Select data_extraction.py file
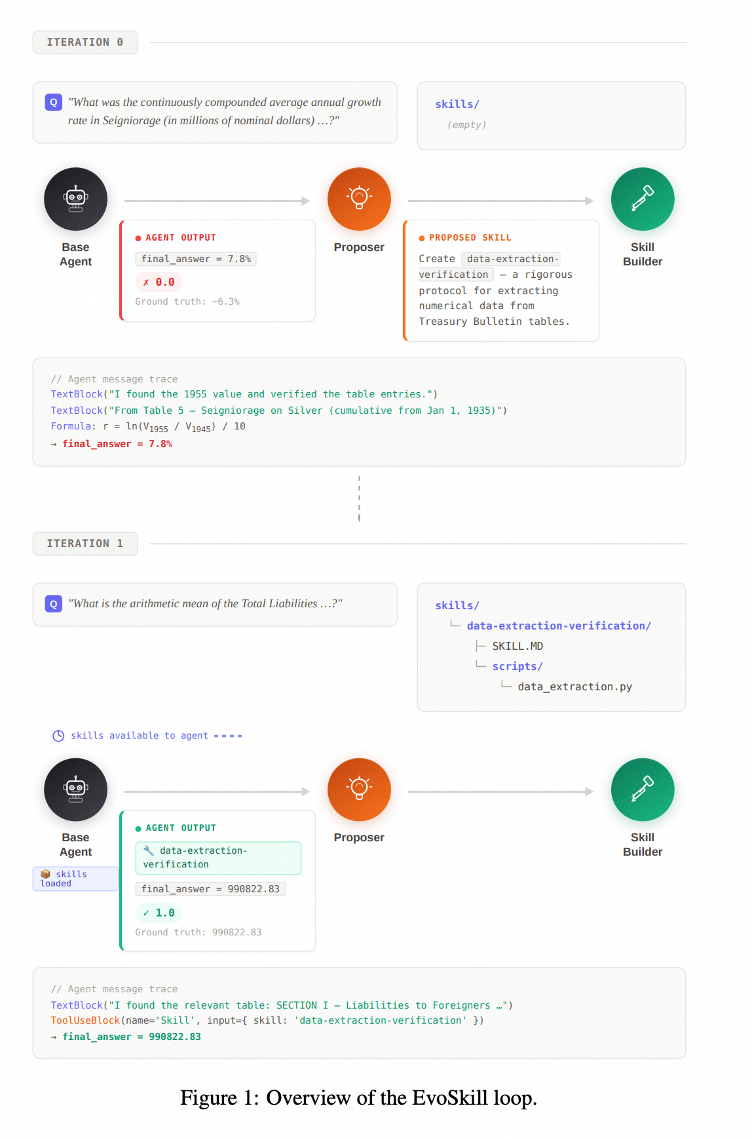The height and width of the screenshot is (1140, 752). 575,686
